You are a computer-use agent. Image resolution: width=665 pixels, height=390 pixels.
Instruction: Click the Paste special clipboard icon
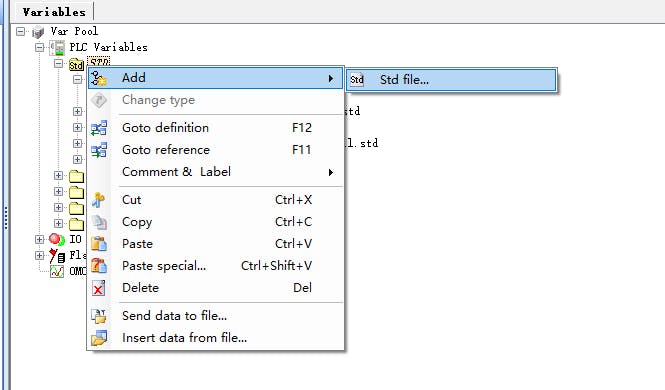pos(99,266)
